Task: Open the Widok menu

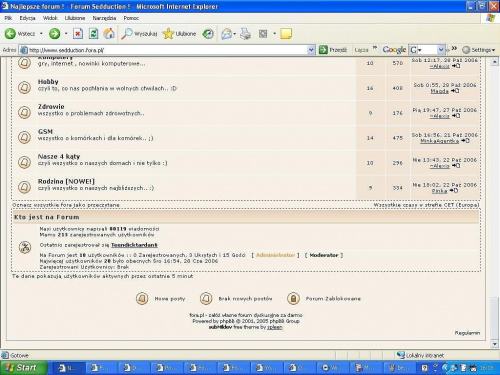Action: (50, 18)
